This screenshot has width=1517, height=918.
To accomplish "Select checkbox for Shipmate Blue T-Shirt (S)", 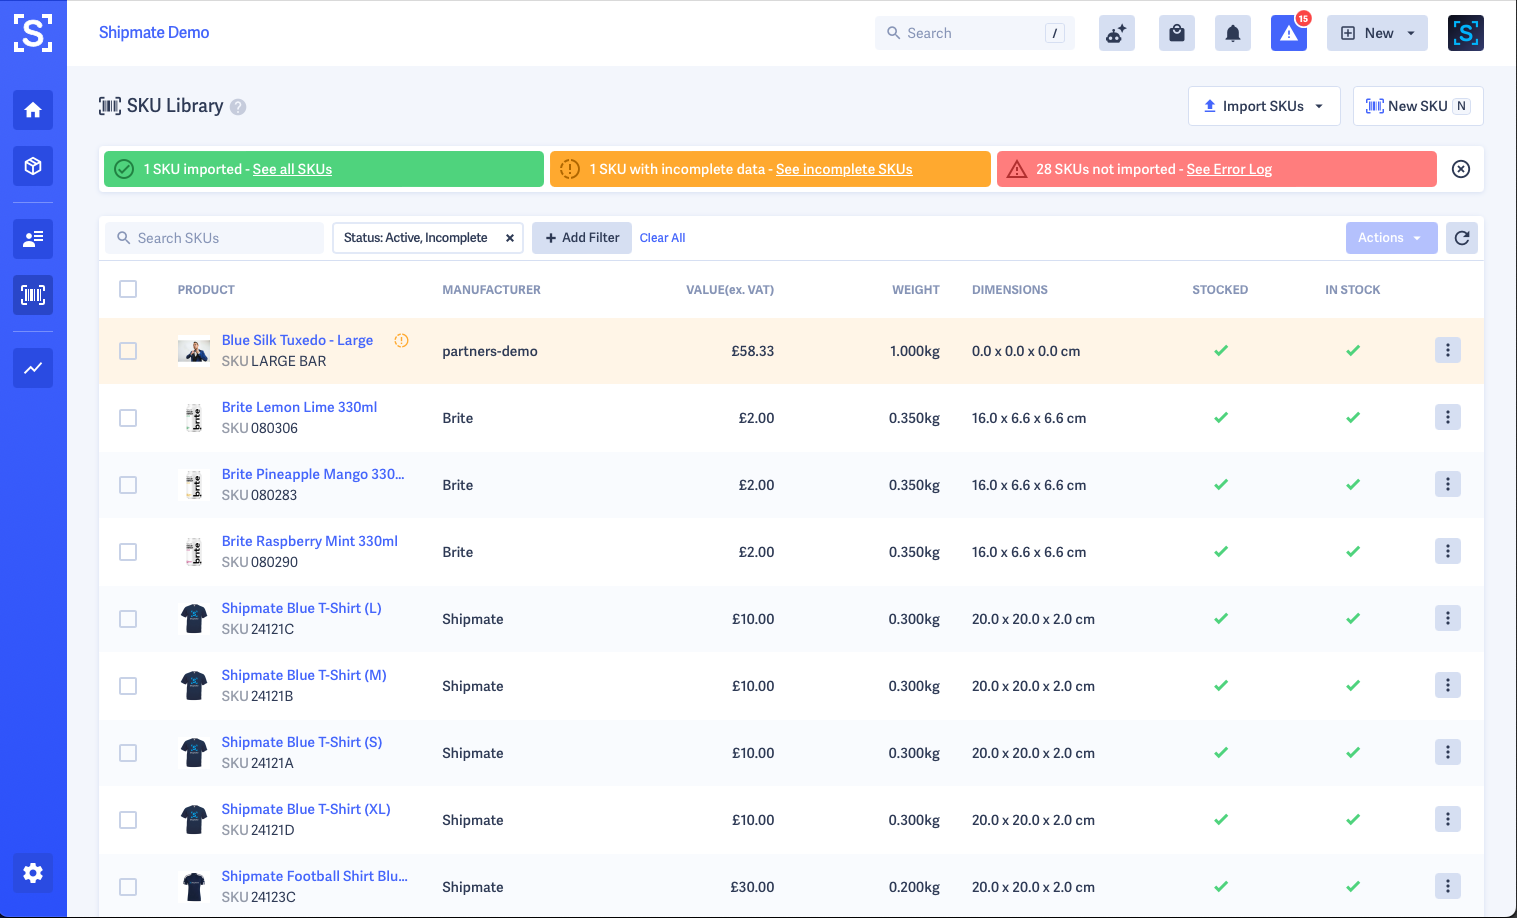I will click(x=128, y=753).
